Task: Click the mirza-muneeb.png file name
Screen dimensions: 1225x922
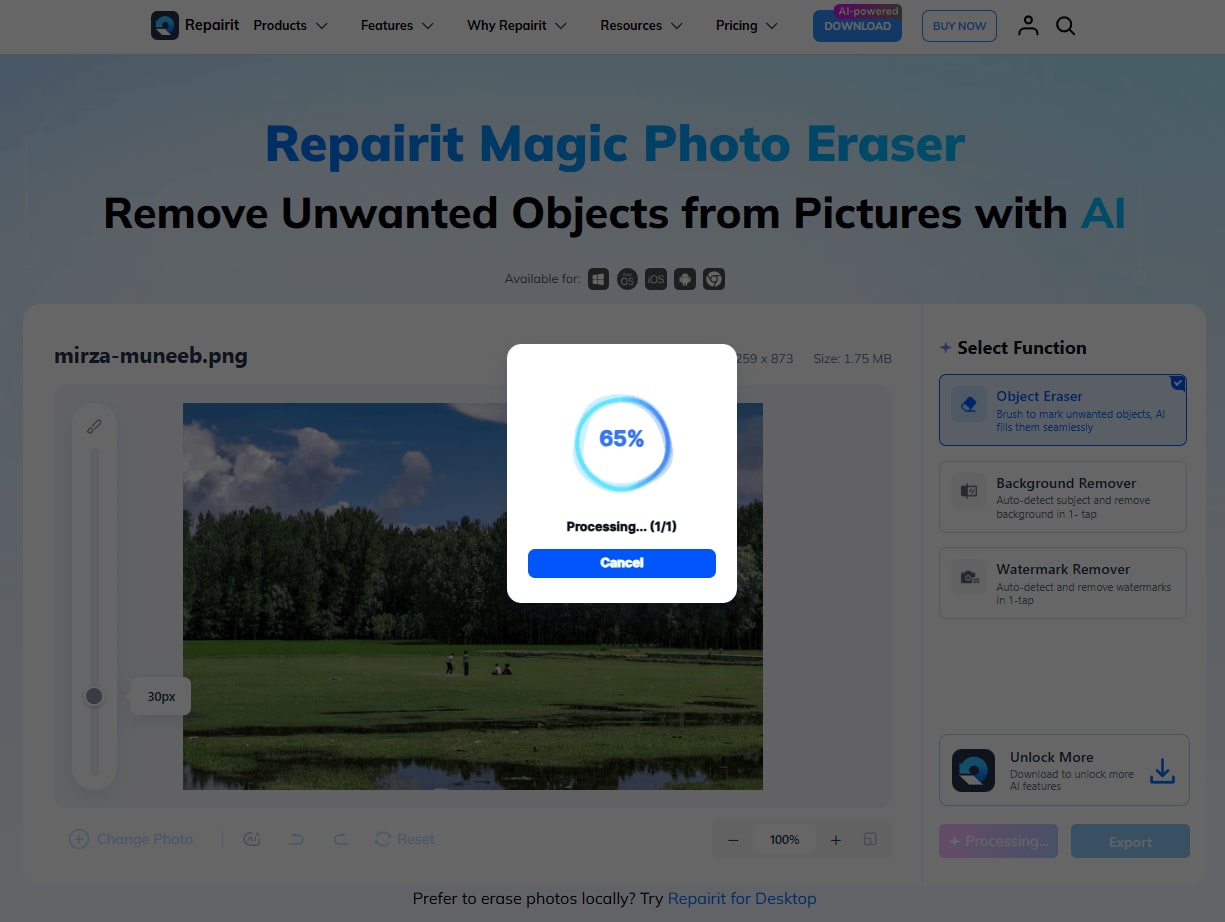Action: click(151, 355)
